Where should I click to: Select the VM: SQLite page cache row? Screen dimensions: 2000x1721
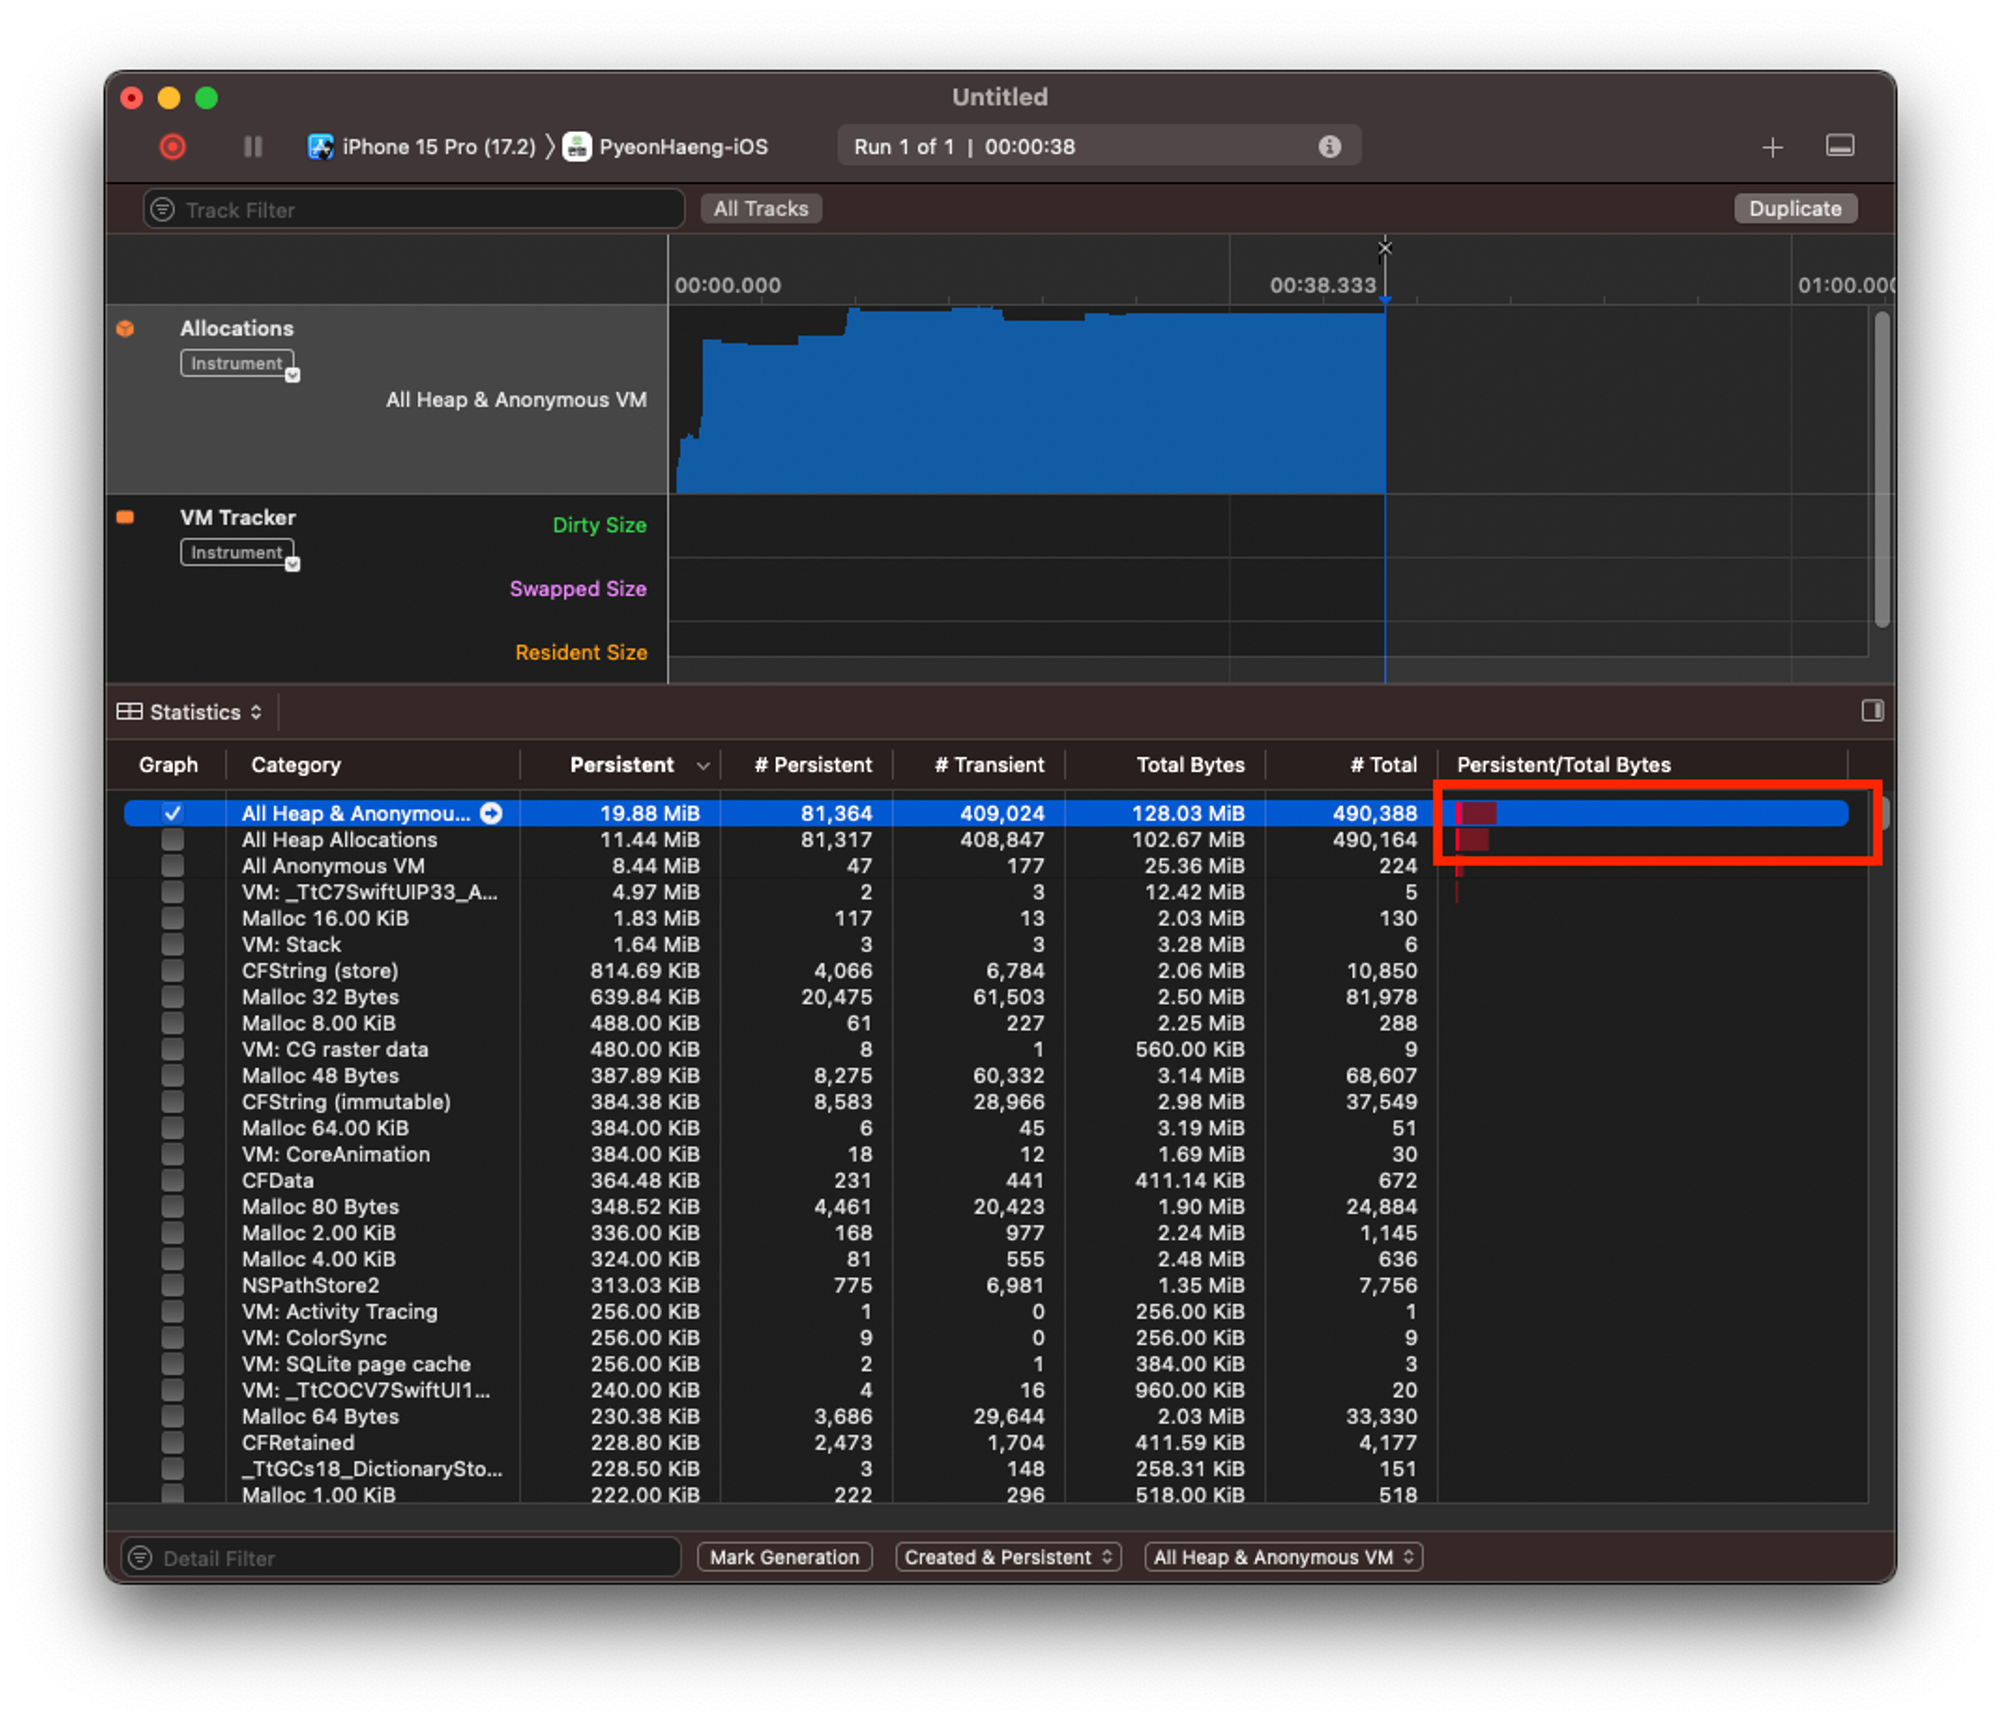(x=986, y=1364)
